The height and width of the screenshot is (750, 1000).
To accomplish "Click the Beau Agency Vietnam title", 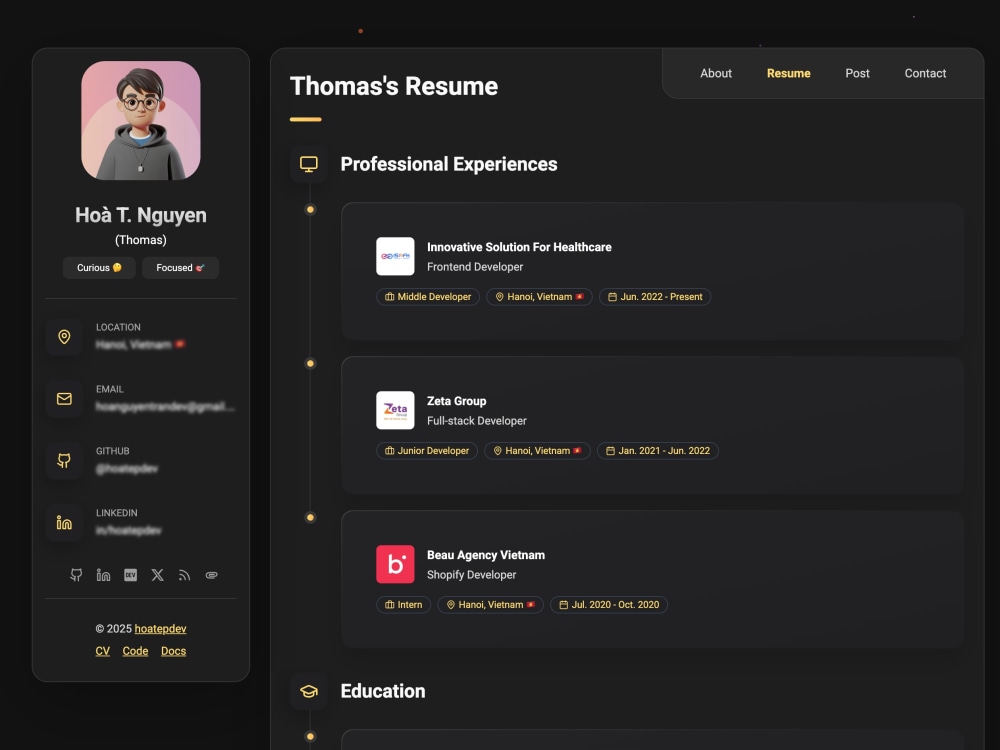I will click(x=486, y=555).
